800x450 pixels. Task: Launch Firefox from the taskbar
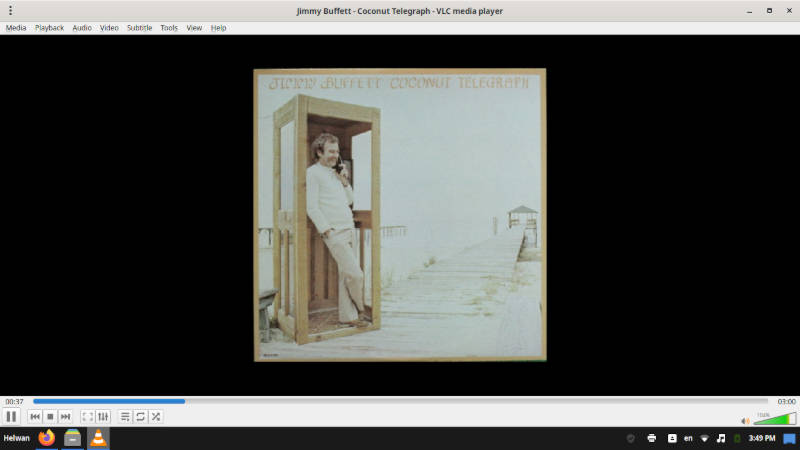coord(46,438)
